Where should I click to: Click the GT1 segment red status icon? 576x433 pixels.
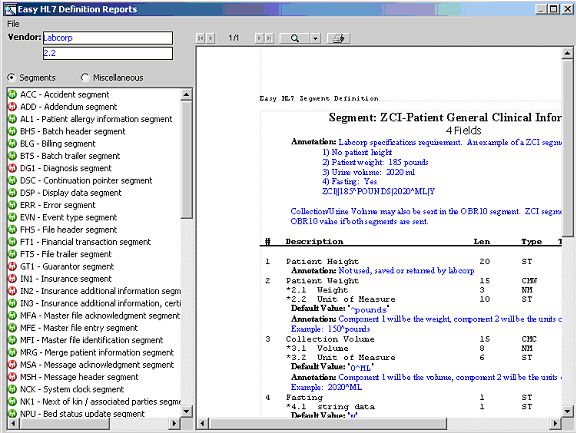(12, 266)
